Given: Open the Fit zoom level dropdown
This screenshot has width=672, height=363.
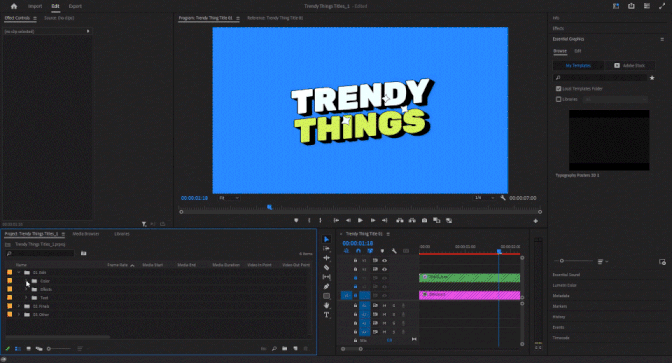Looking at the screenshot, I should pos(229,198).
